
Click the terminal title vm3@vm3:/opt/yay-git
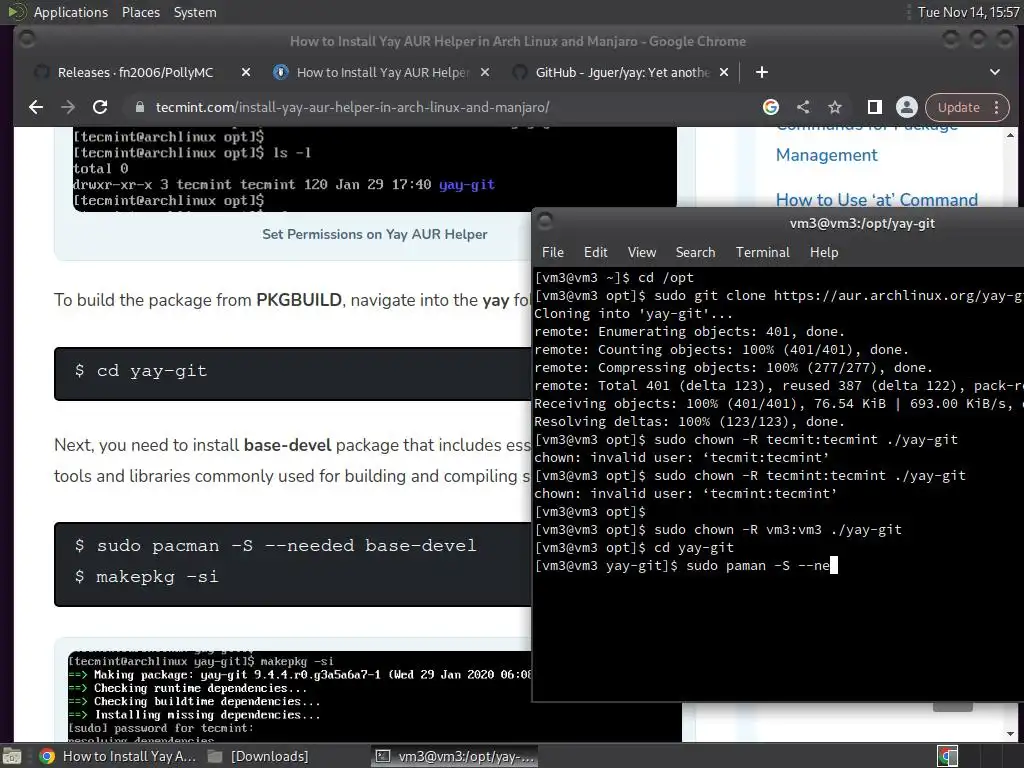coord(862,223)
